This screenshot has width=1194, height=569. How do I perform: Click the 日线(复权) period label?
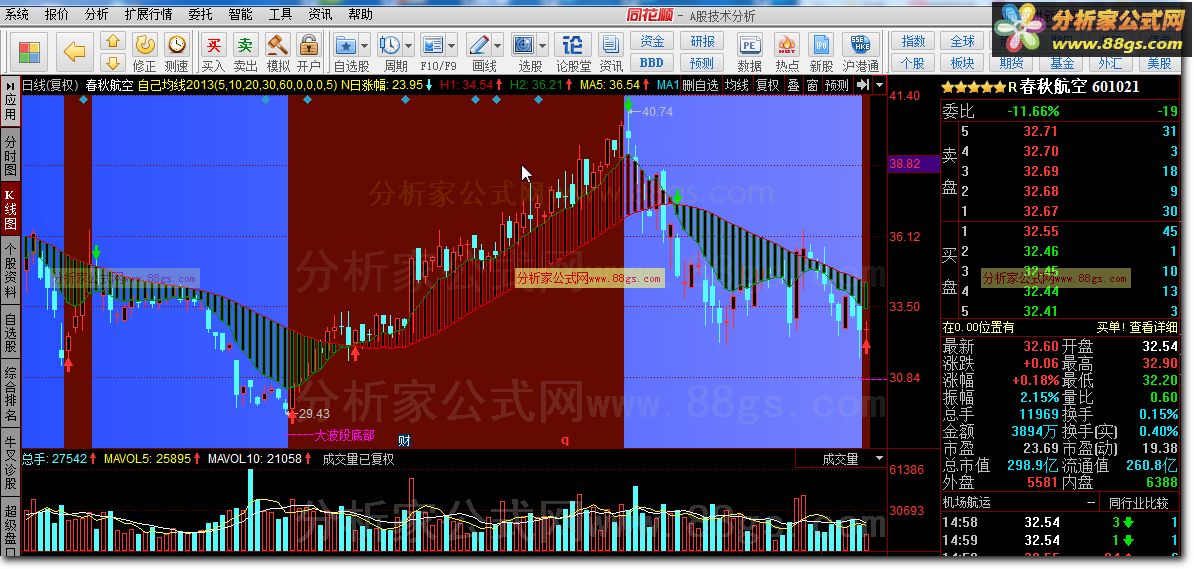[50, 85]
